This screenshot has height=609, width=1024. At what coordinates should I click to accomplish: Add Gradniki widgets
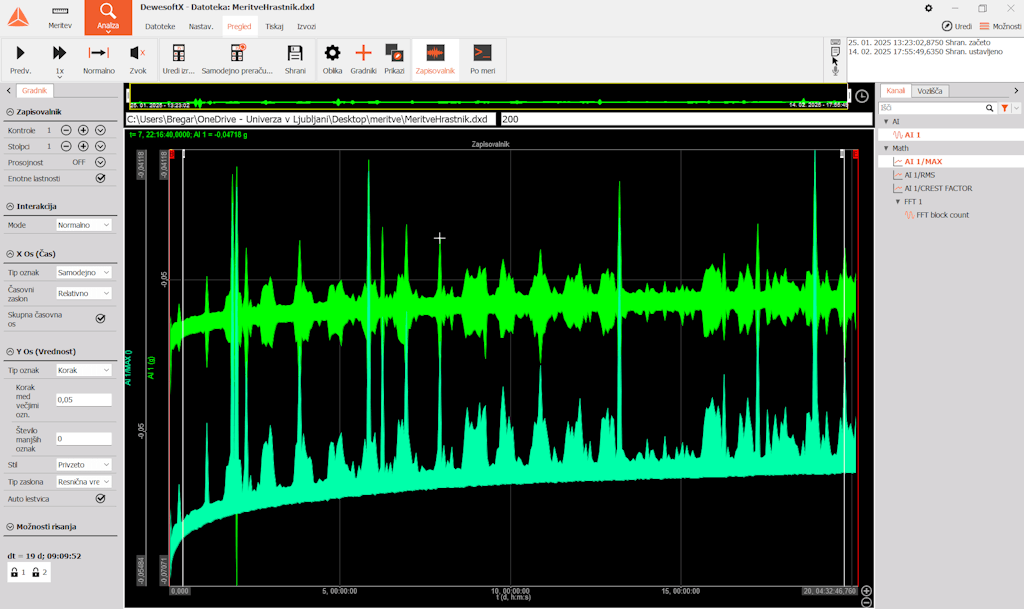tap(363, 59)
